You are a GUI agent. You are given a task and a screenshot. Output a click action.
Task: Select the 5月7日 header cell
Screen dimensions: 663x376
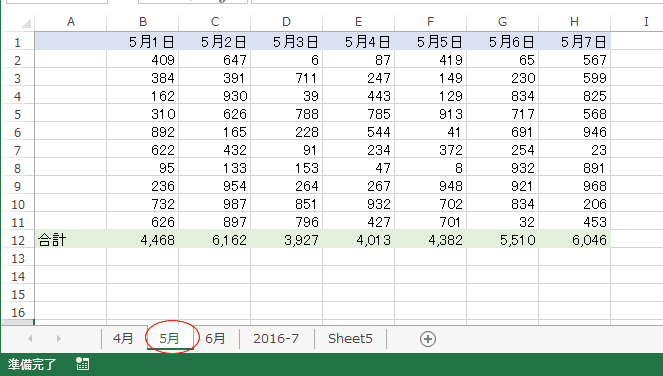574,41
